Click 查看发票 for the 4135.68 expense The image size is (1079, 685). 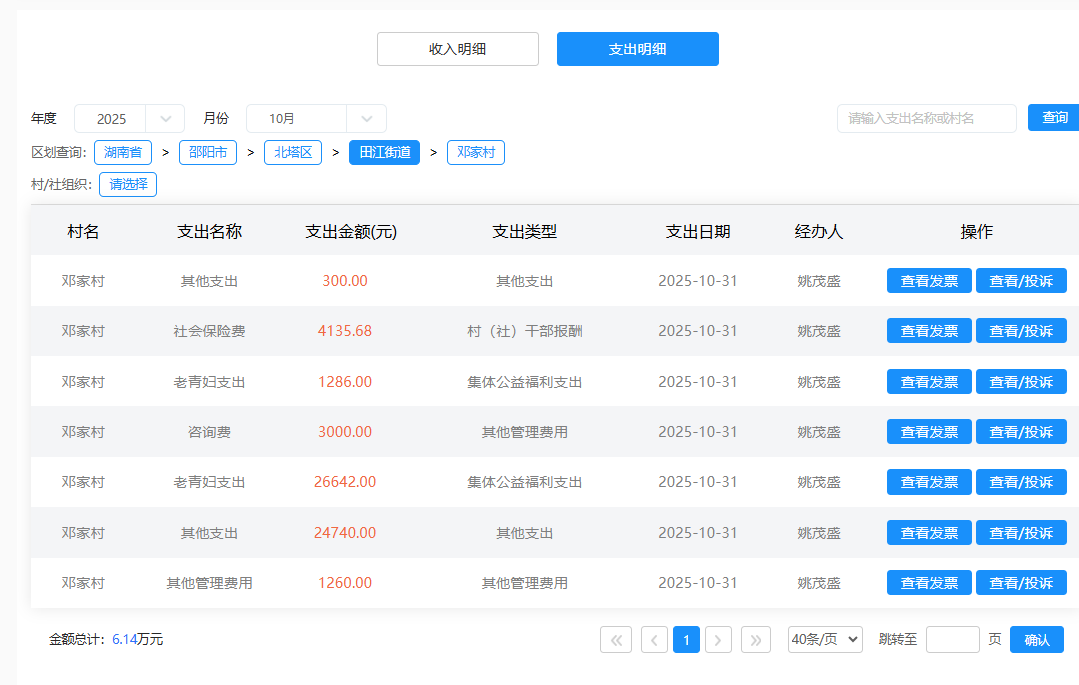[929, 331]
